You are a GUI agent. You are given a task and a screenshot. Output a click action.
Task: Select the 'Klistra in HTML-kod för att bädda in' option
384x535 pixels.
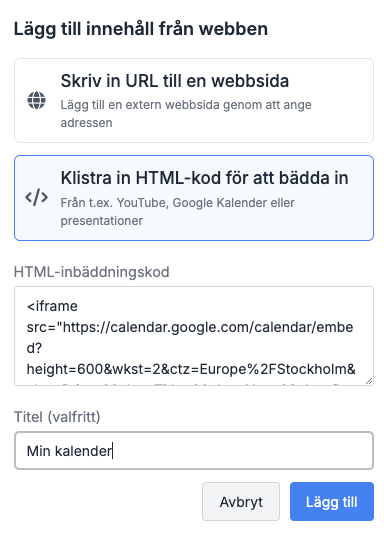(194, 198)
